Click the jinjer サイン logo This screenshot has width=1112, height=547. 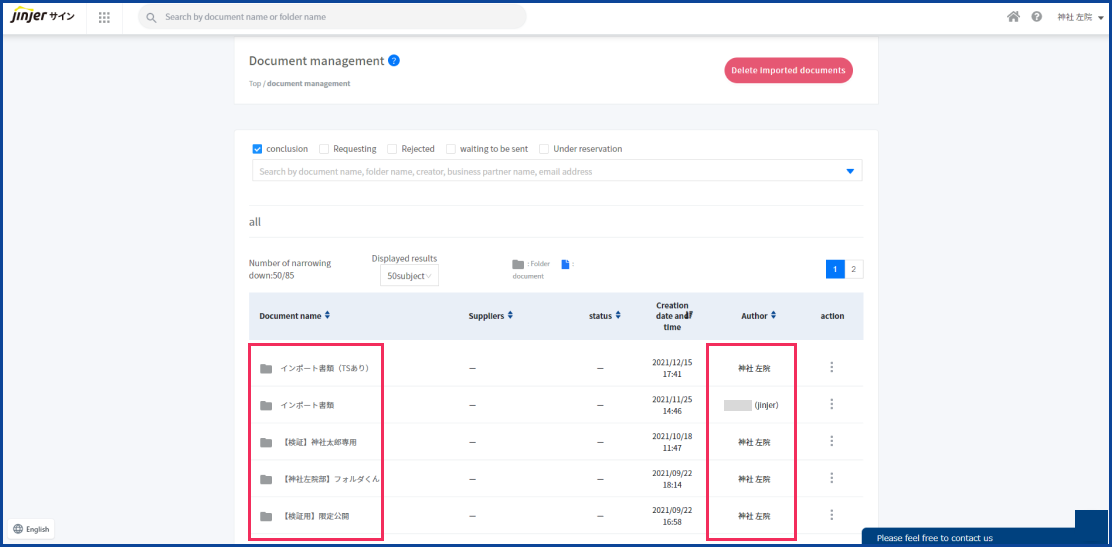pyautogui.click(x=42, y=17)
